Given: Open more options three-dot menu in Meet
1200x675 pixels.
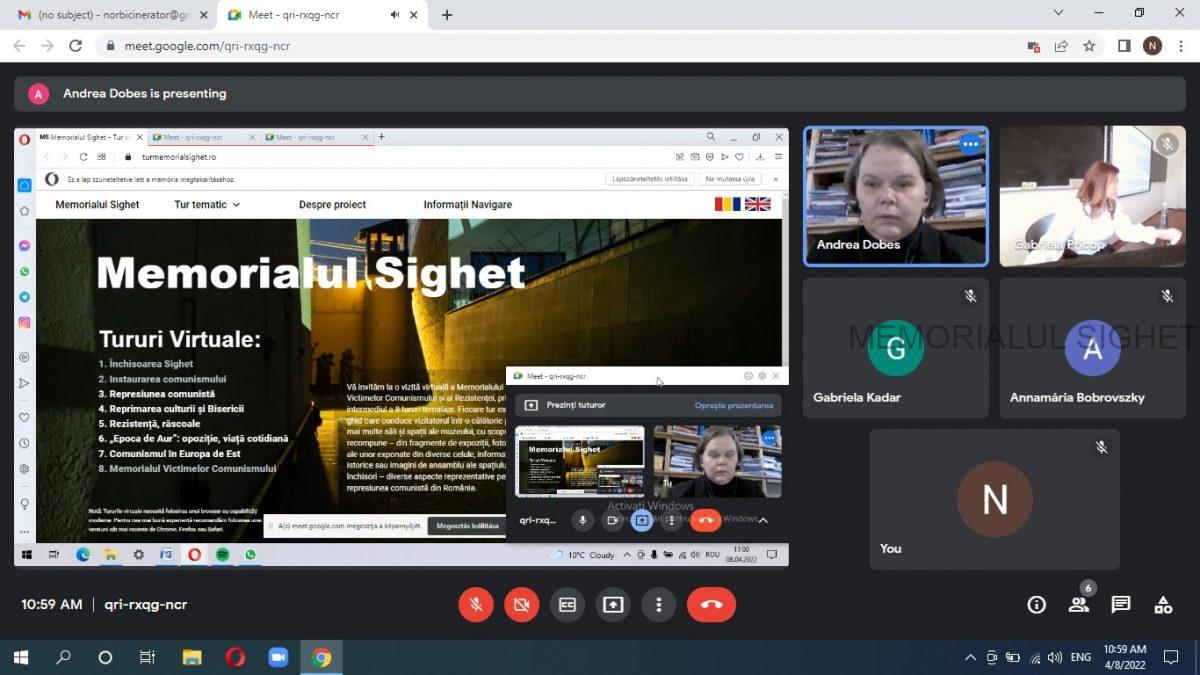Looking at the screenshot, I should coord(658,604).
